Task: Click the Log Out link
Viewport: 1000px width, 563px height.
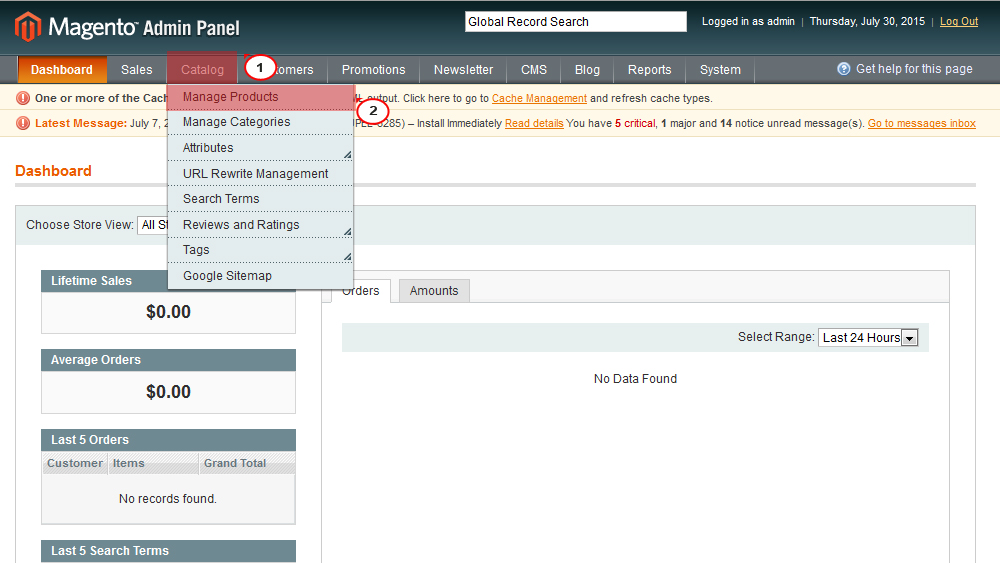Action: click(959, 22)
